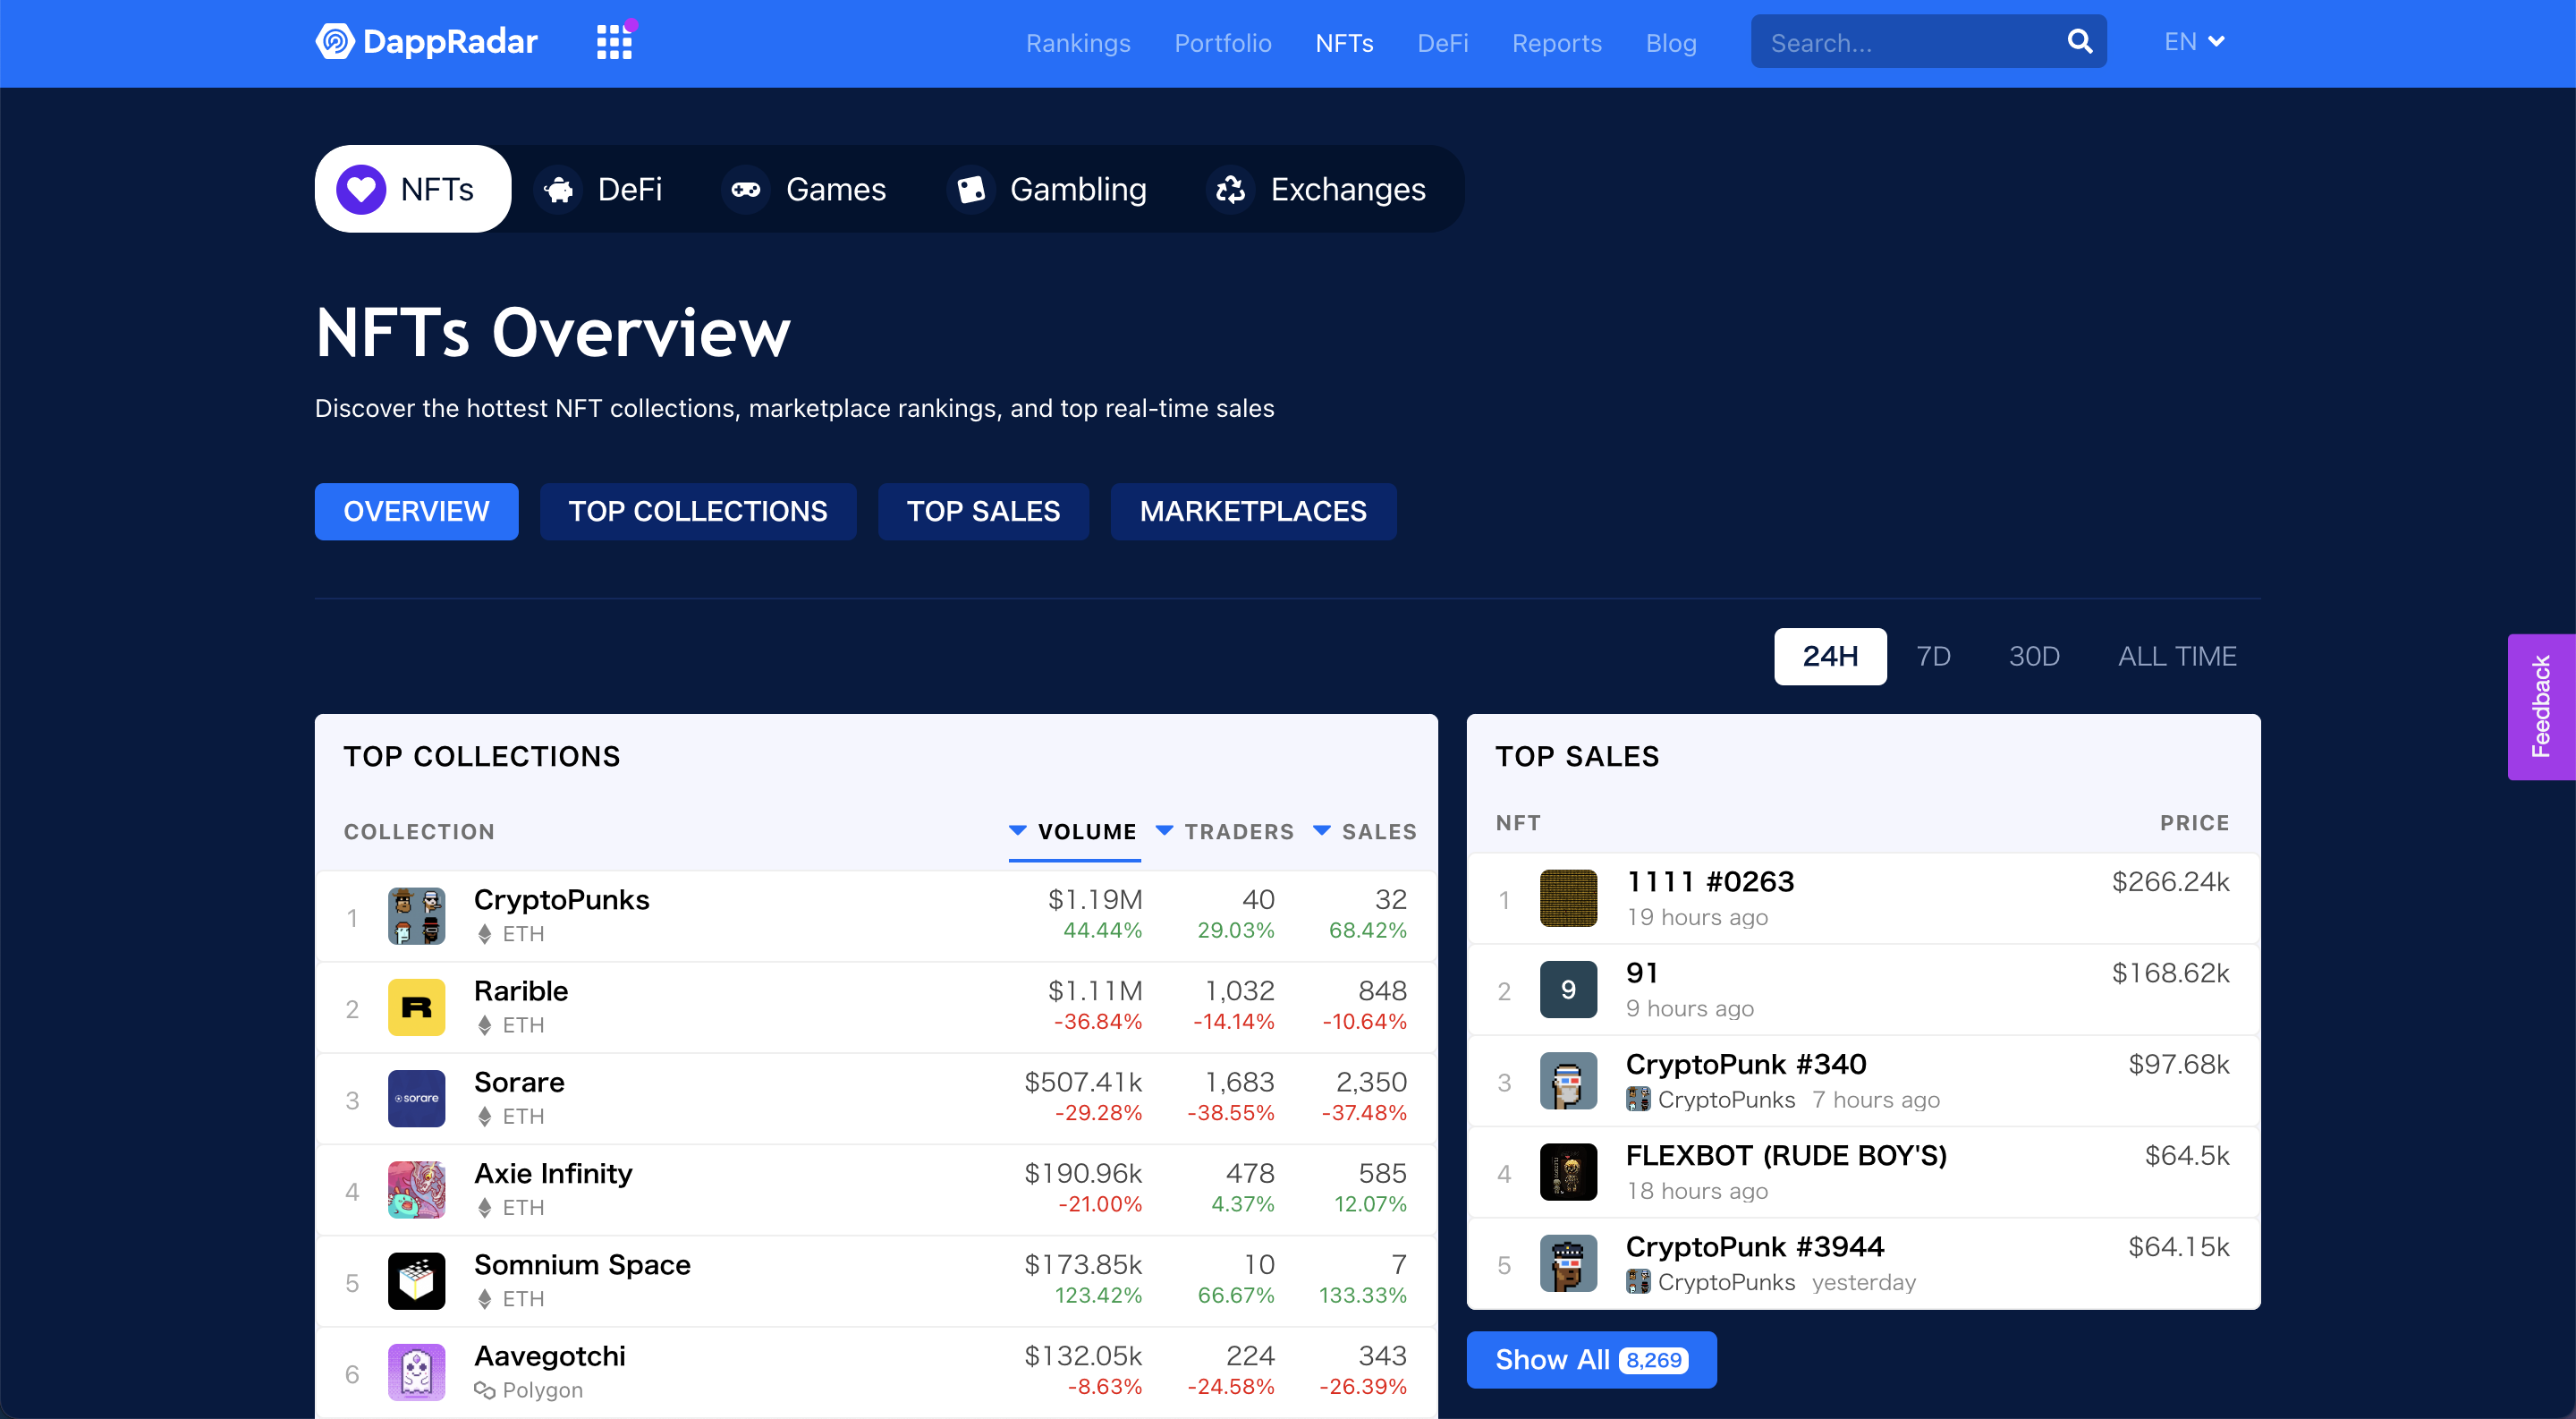Open the Axie Infinity collection link
Screen dimensions: 2576x1419
(553, 1173)
